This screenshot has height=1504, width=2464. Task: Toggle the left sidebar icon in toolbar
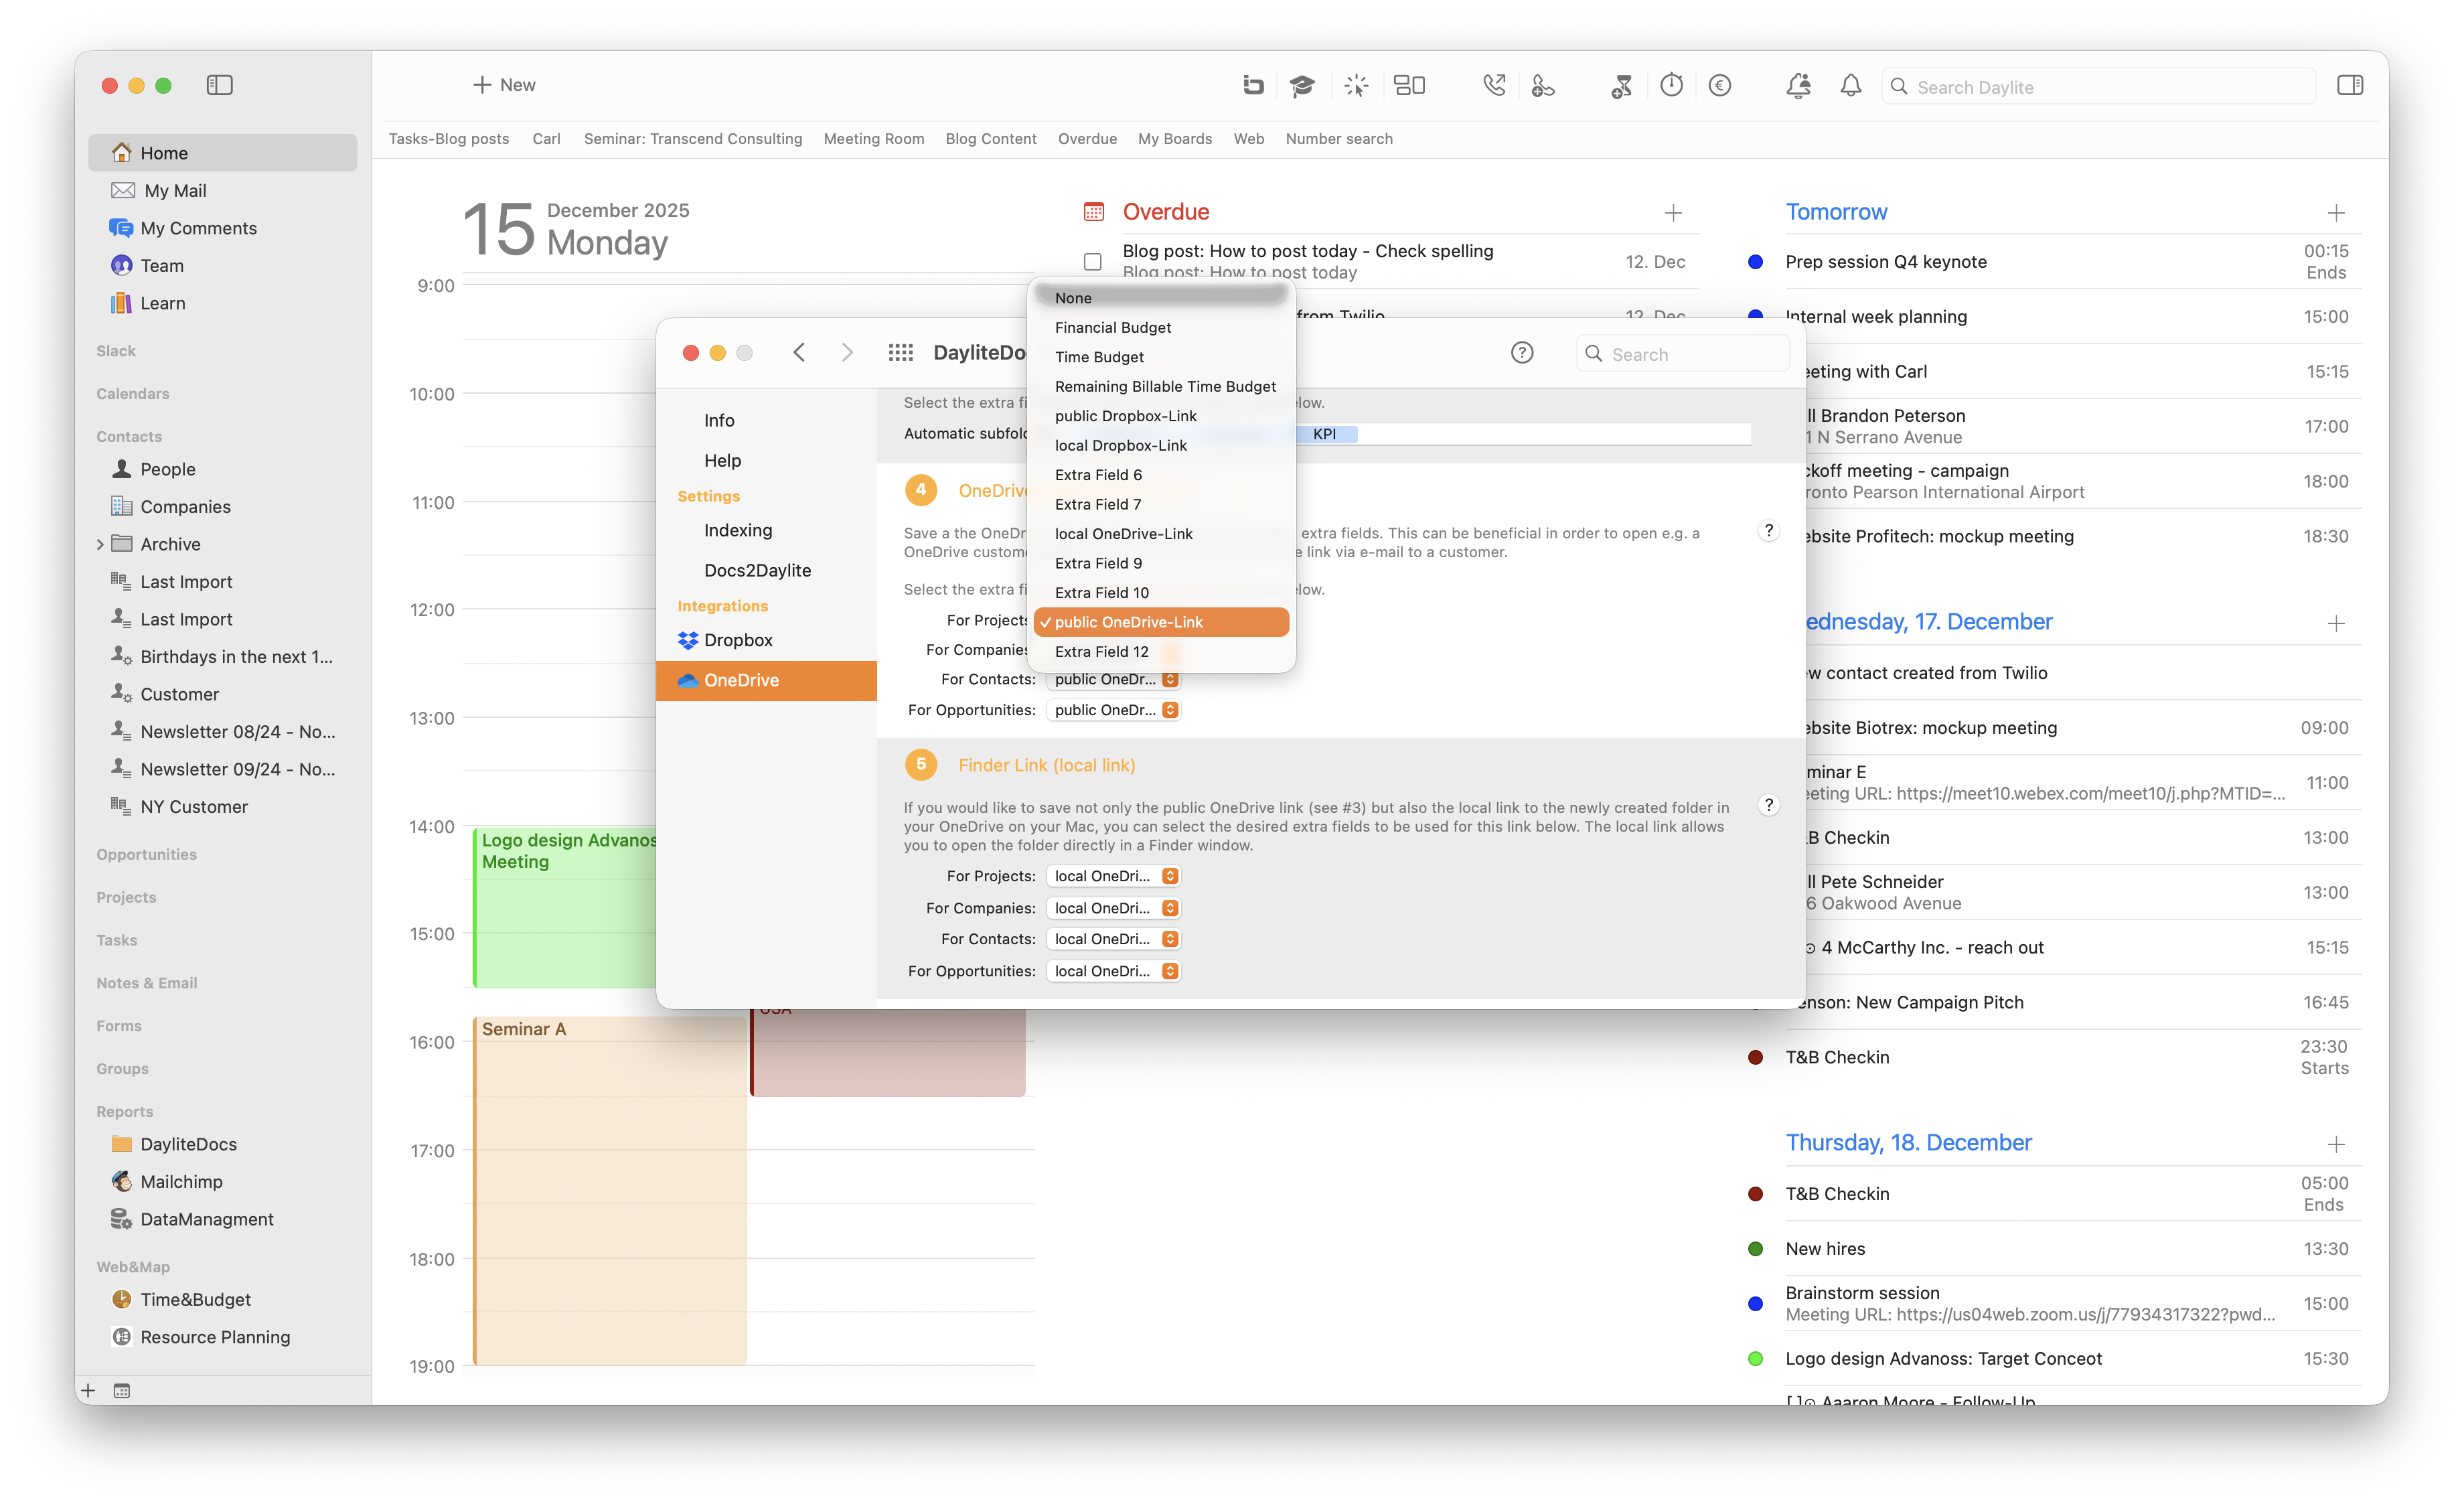pos(219,85)
